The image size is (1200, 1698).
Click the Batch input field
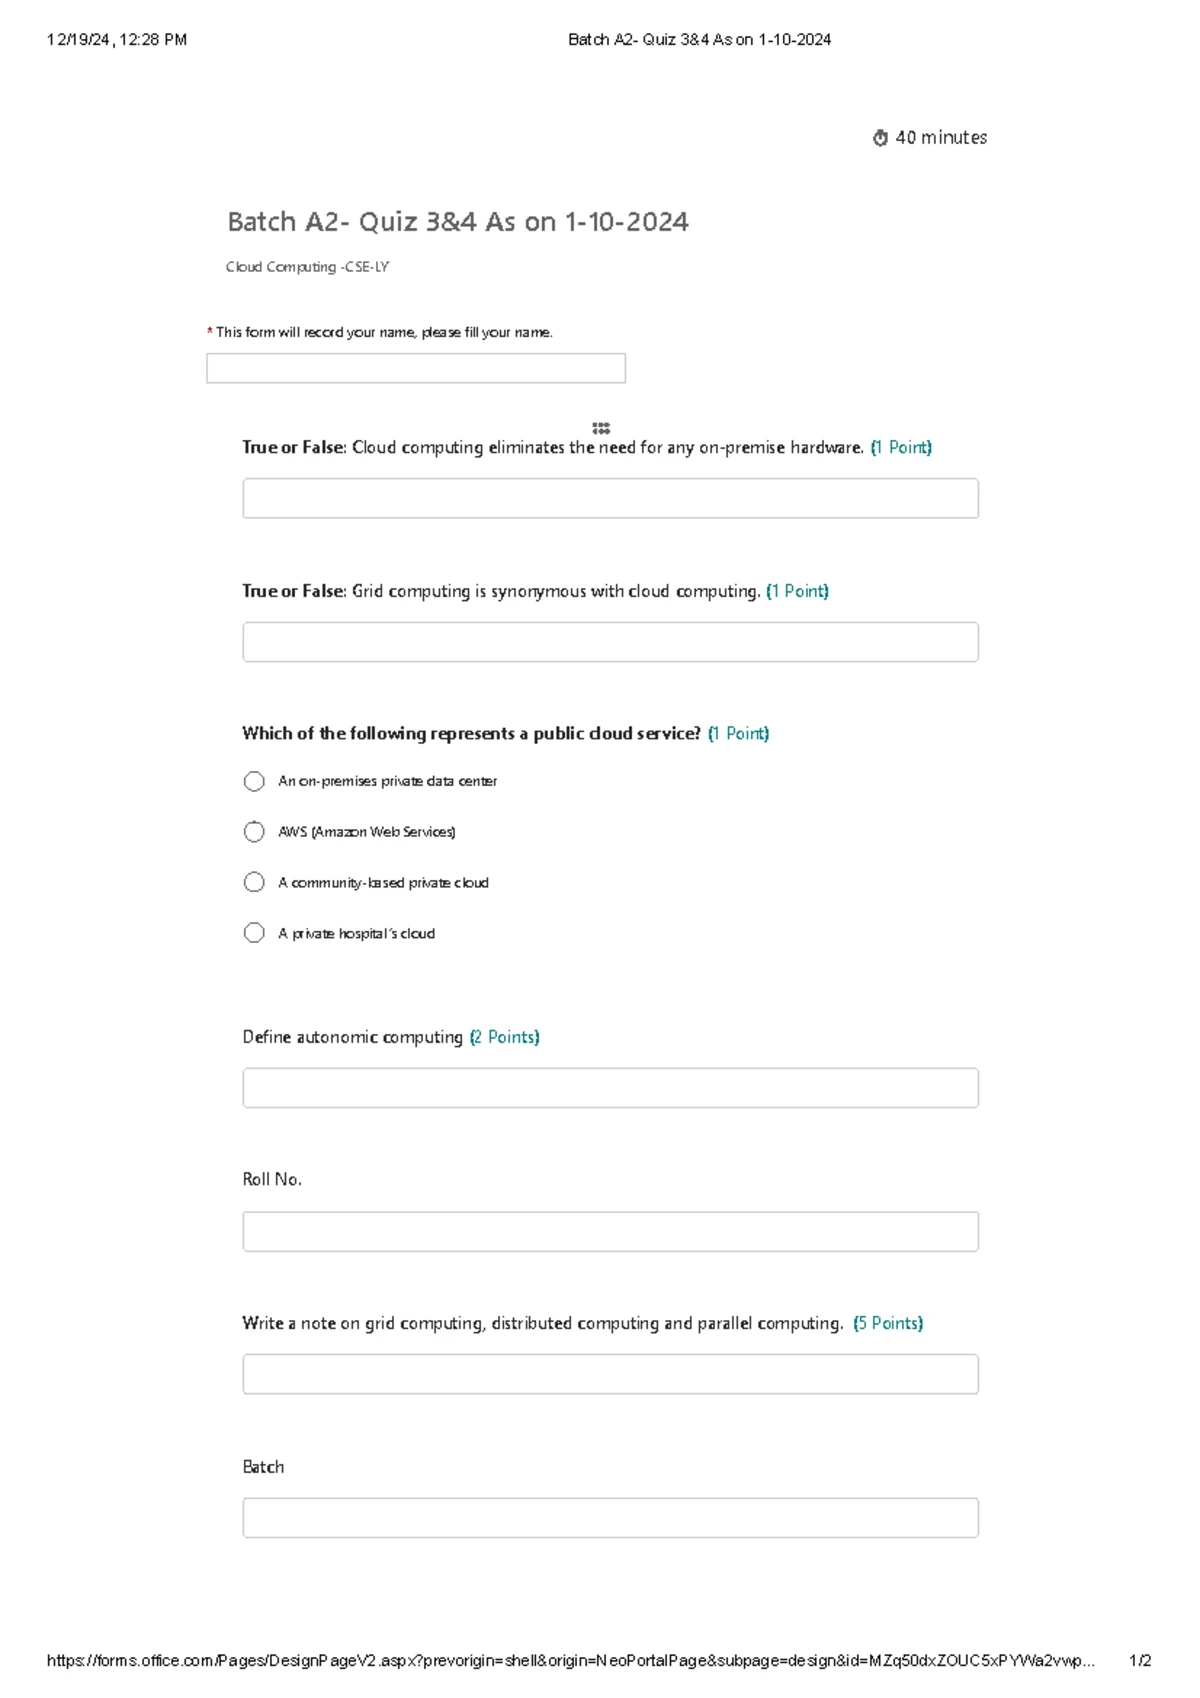(x=610, y=1518)
